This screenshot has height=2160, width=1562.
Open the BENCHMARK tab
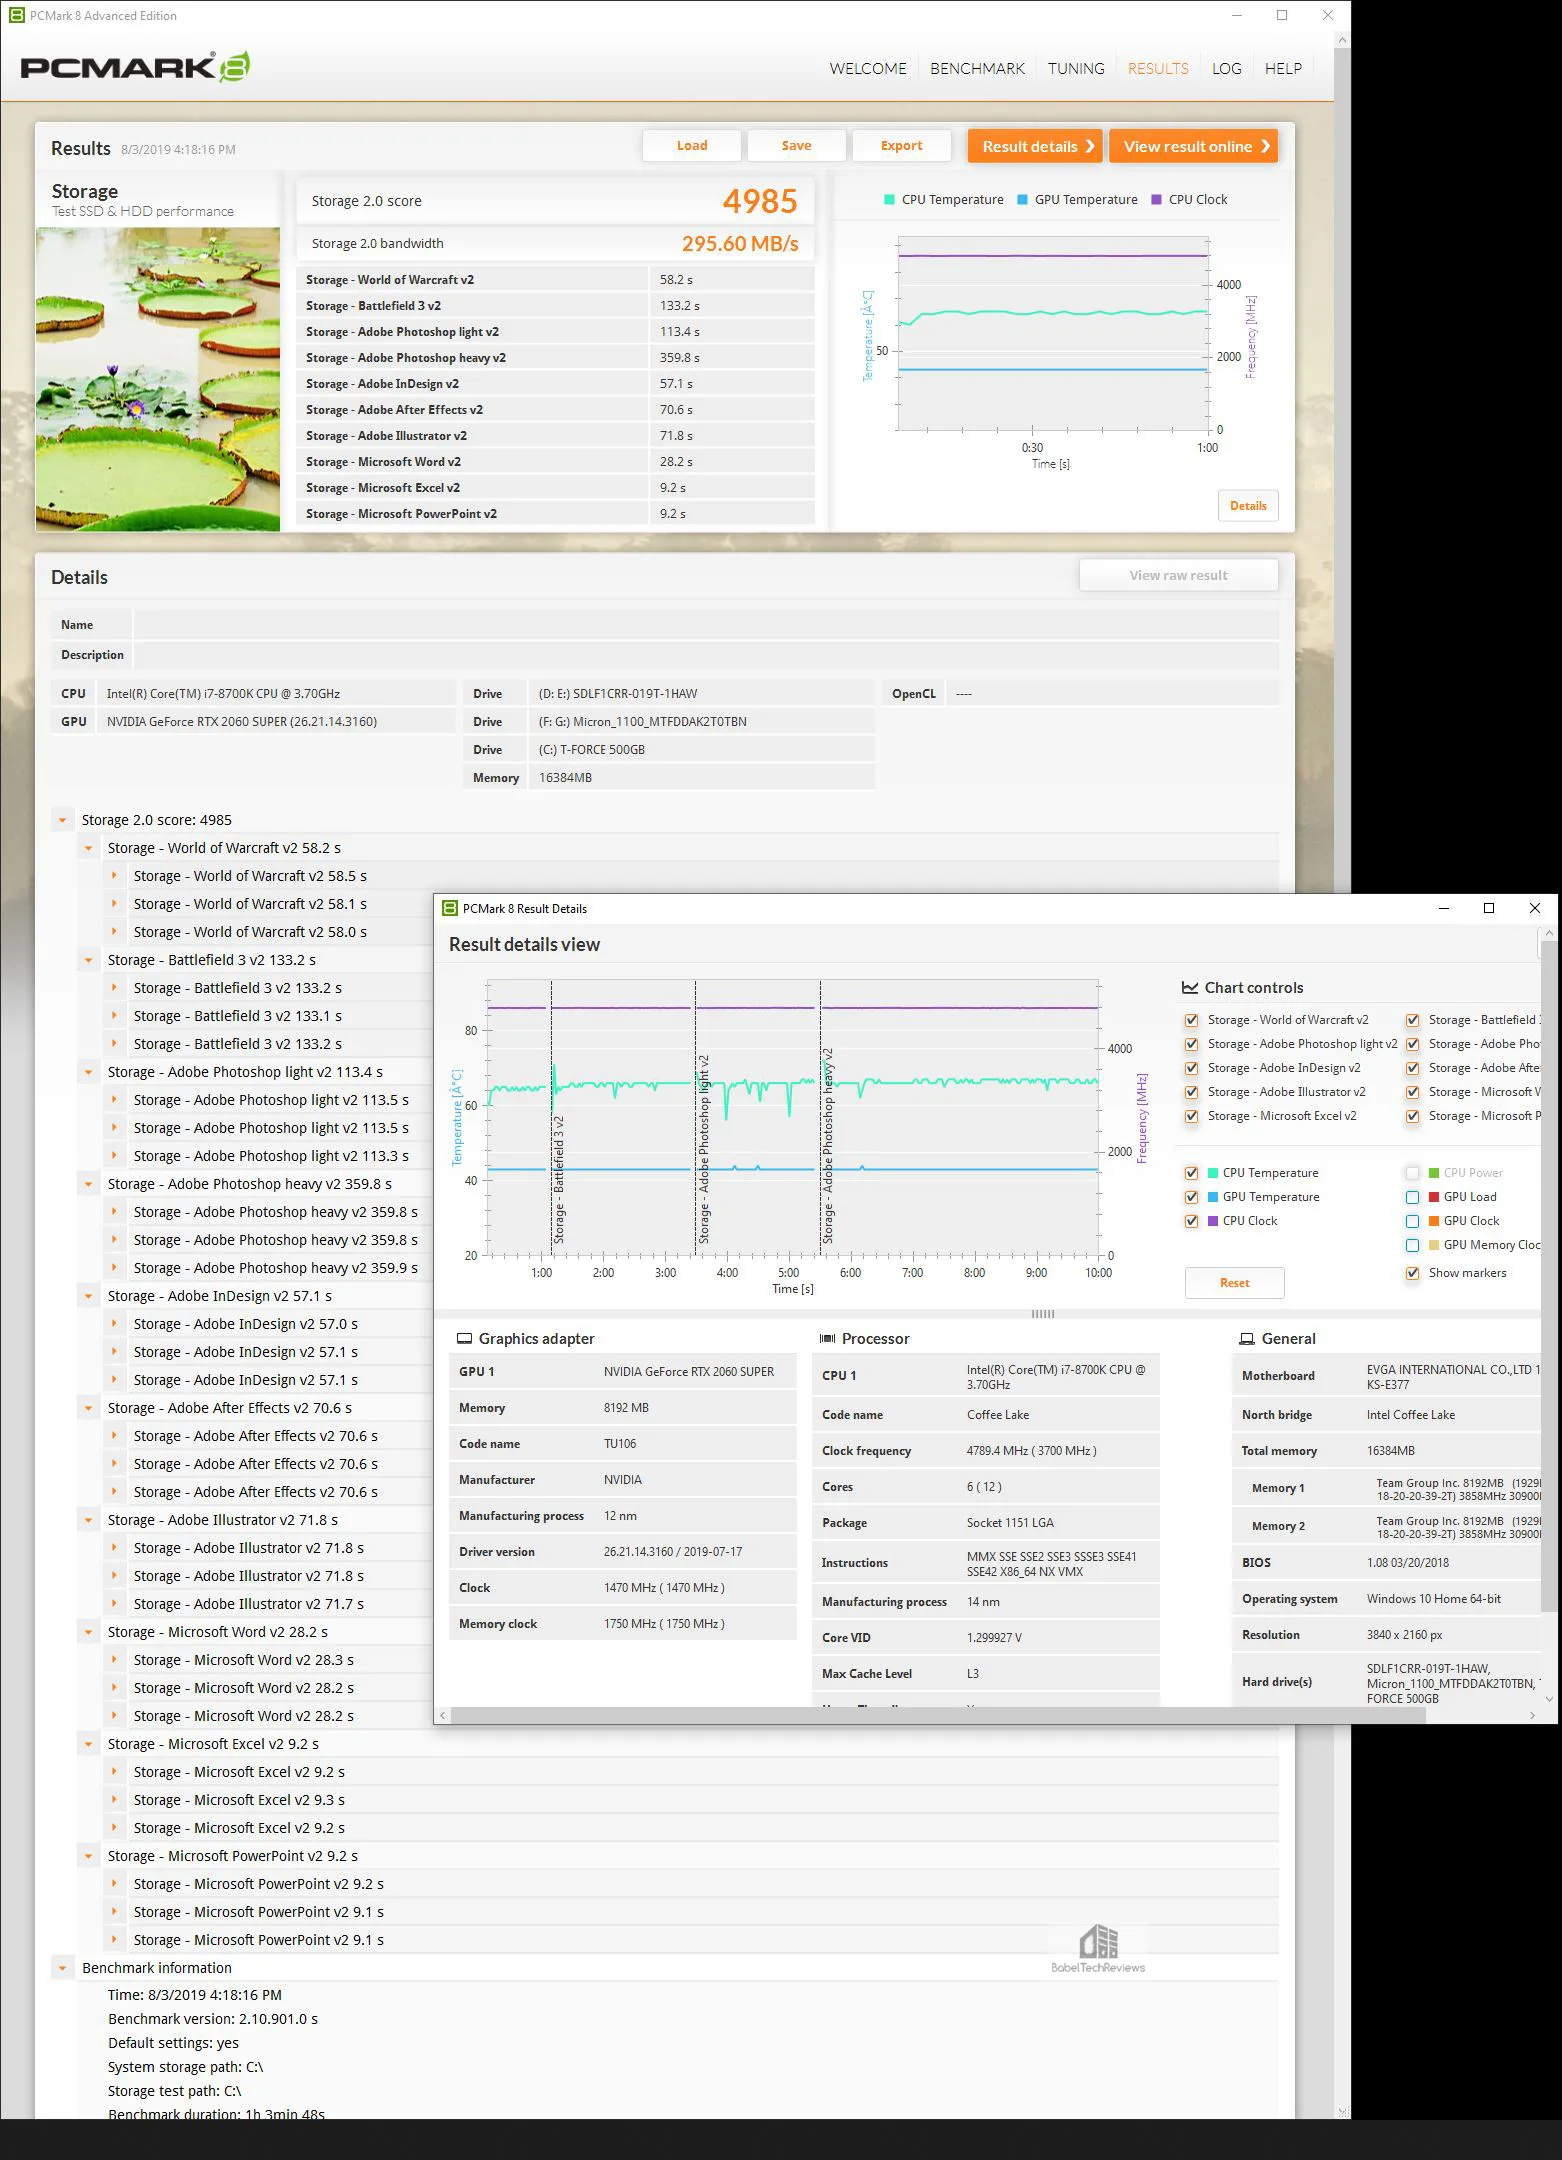click(977, 68)
